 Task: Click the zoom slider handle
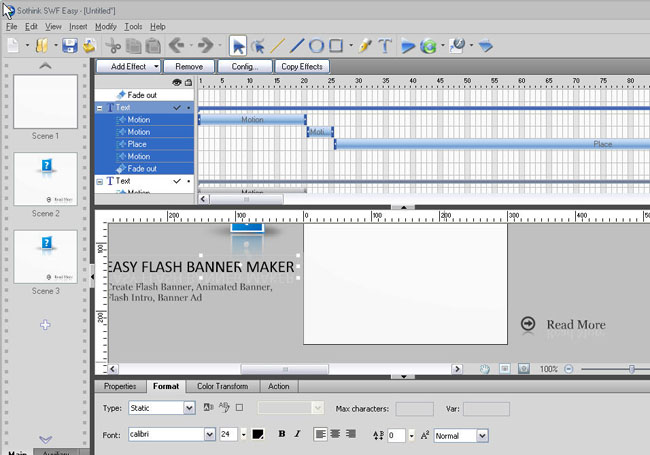tap(631, 369)
